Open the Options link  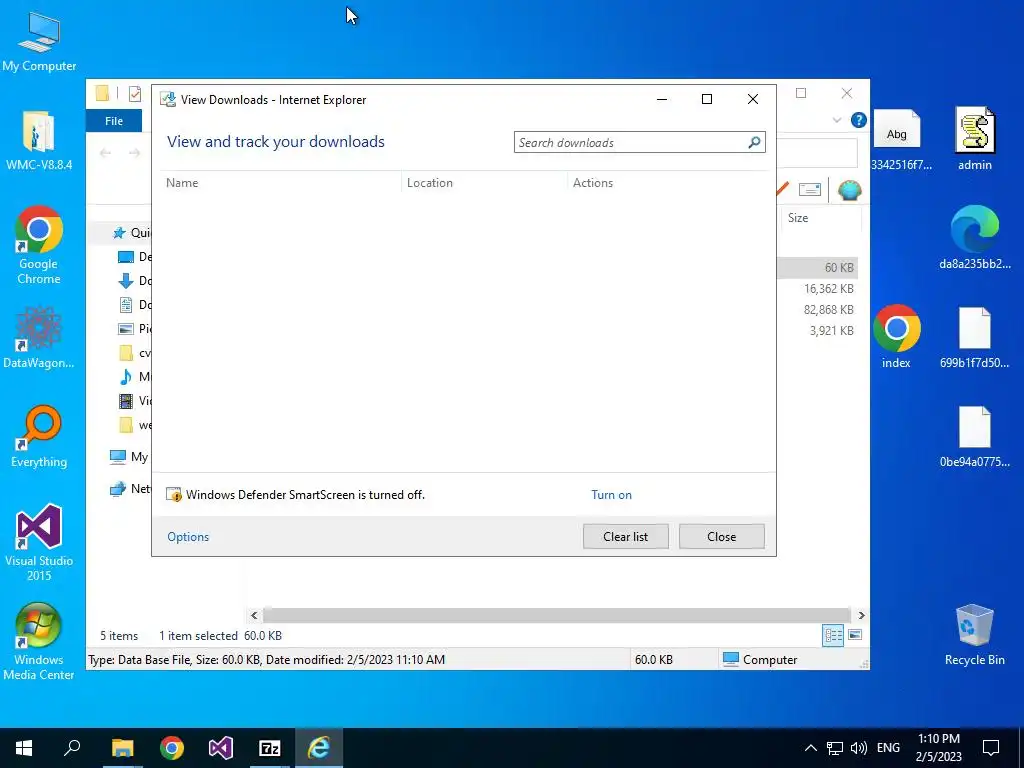pyautogui.click(x=188, y=537)
